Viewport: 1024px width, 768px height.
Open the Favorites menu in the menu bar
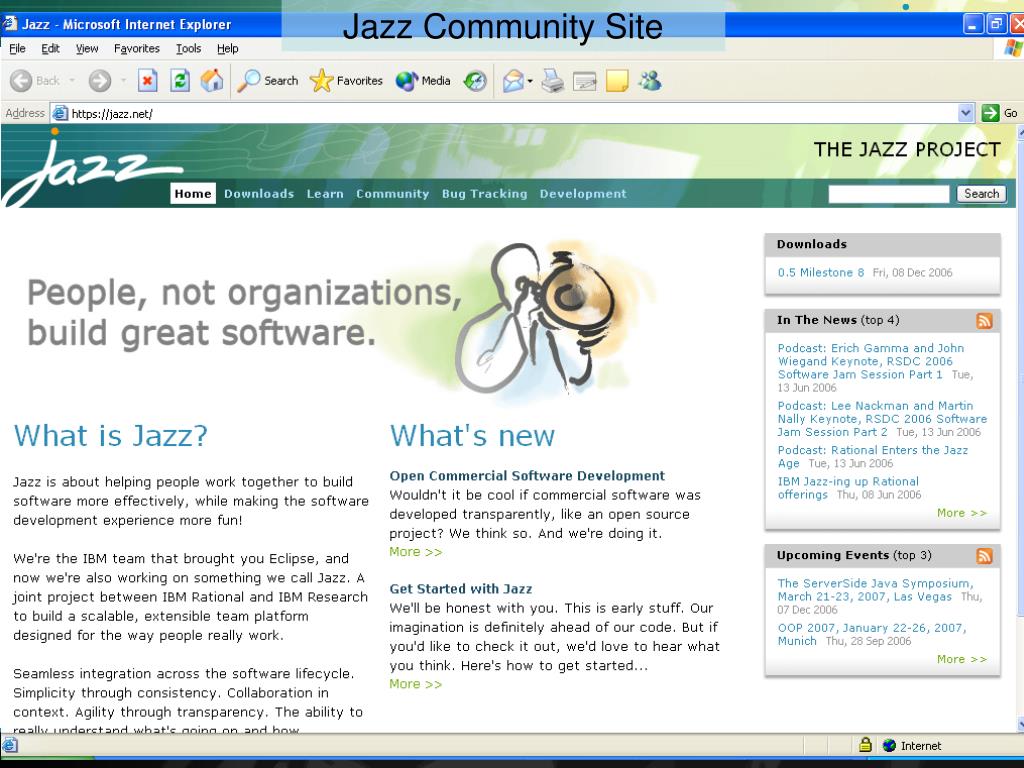[136, 48]
